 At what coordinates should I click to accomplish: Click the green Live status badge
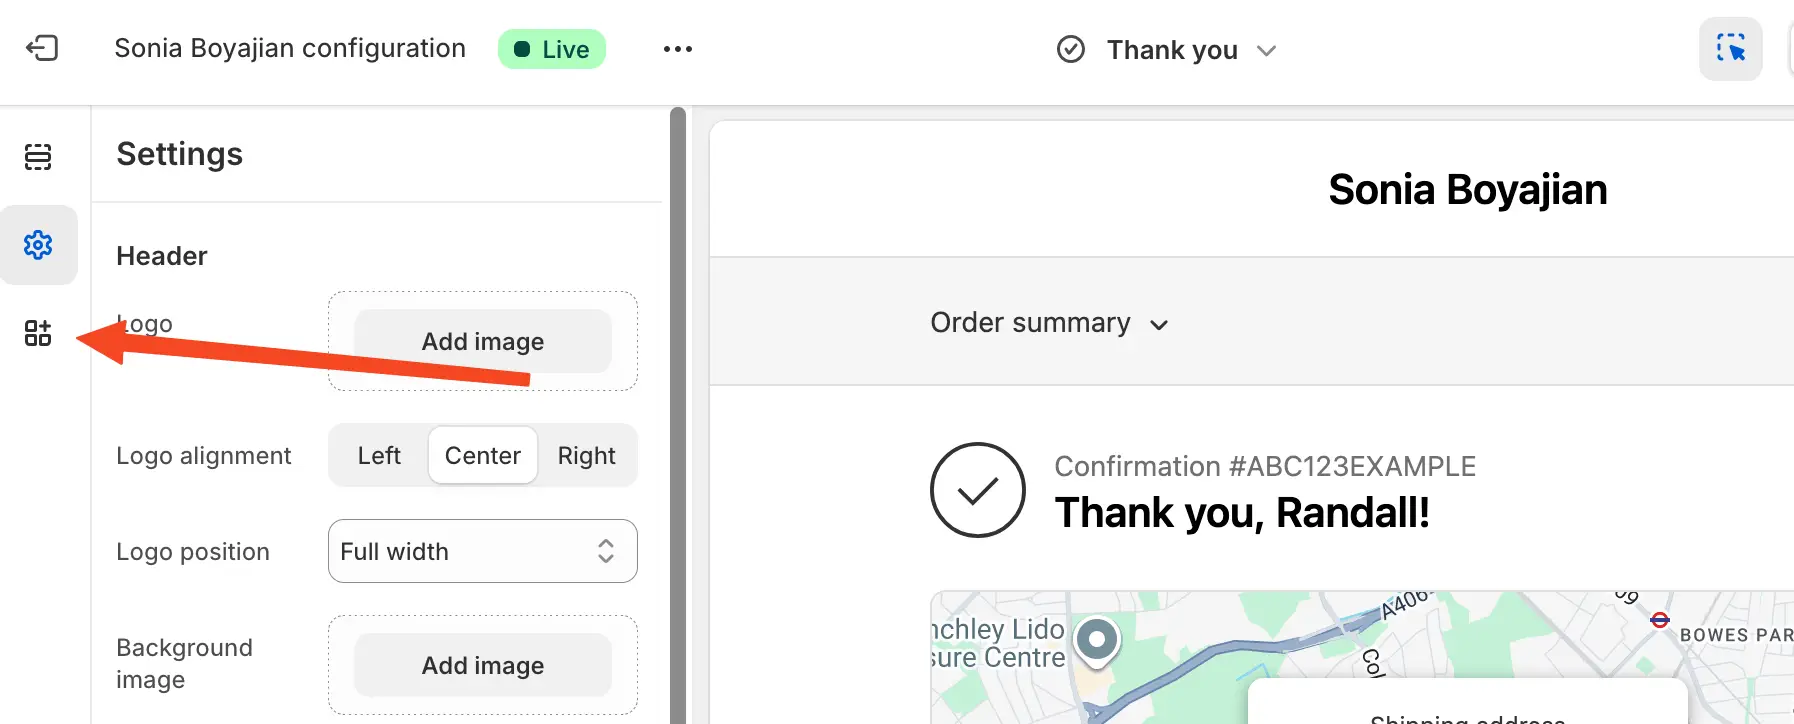click(551, 49)
